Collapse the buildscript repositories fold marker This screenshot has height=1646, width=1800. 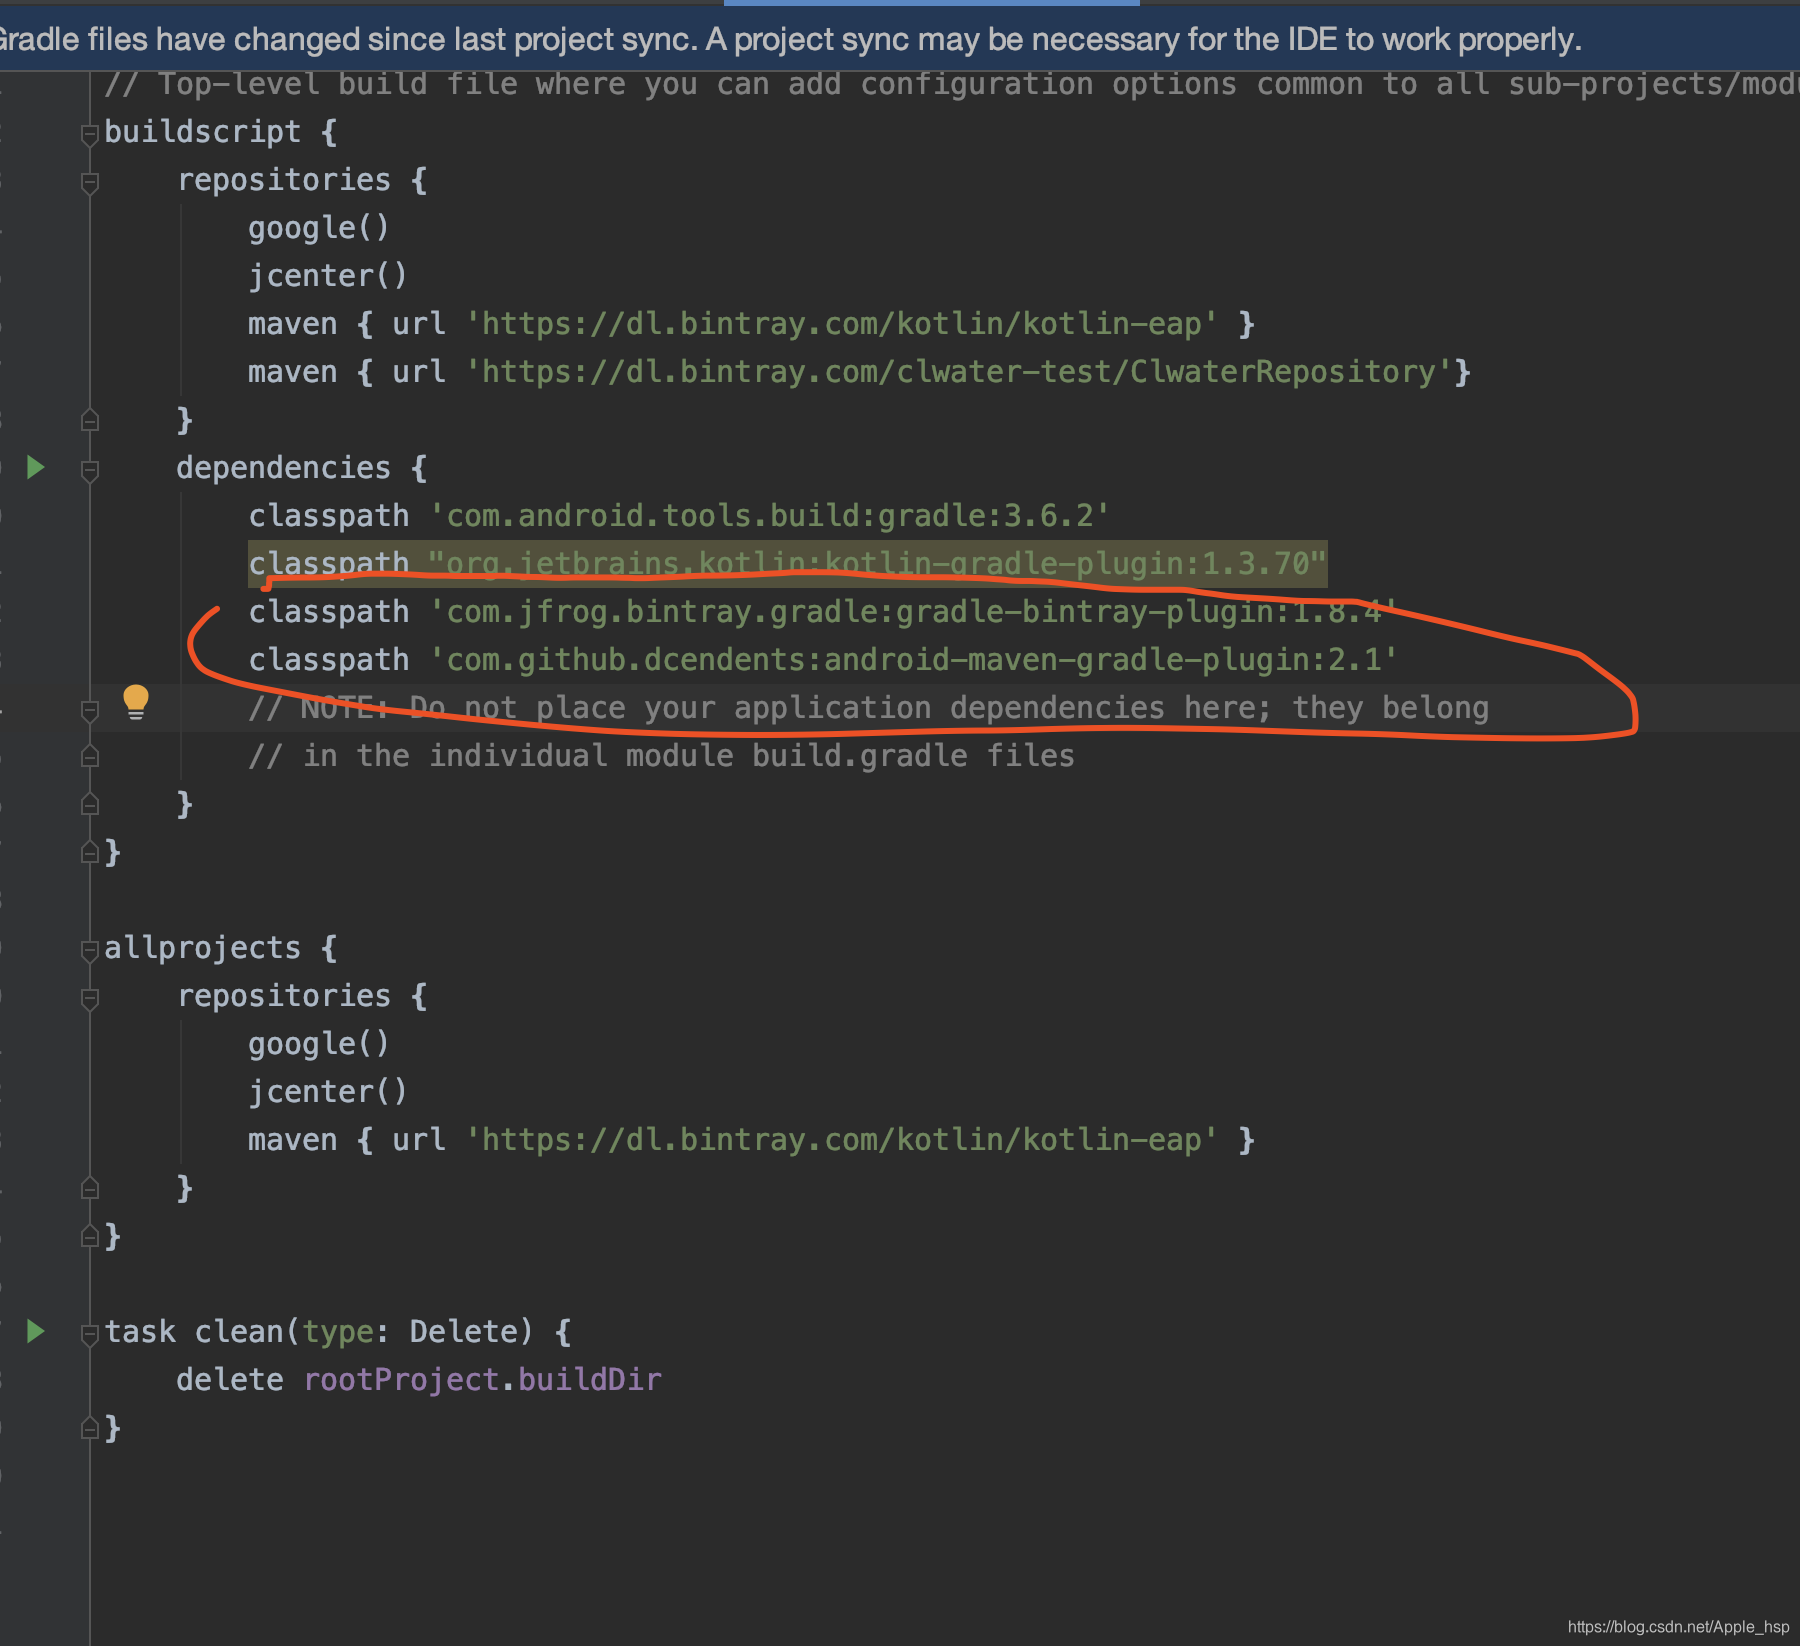point(90,182)
